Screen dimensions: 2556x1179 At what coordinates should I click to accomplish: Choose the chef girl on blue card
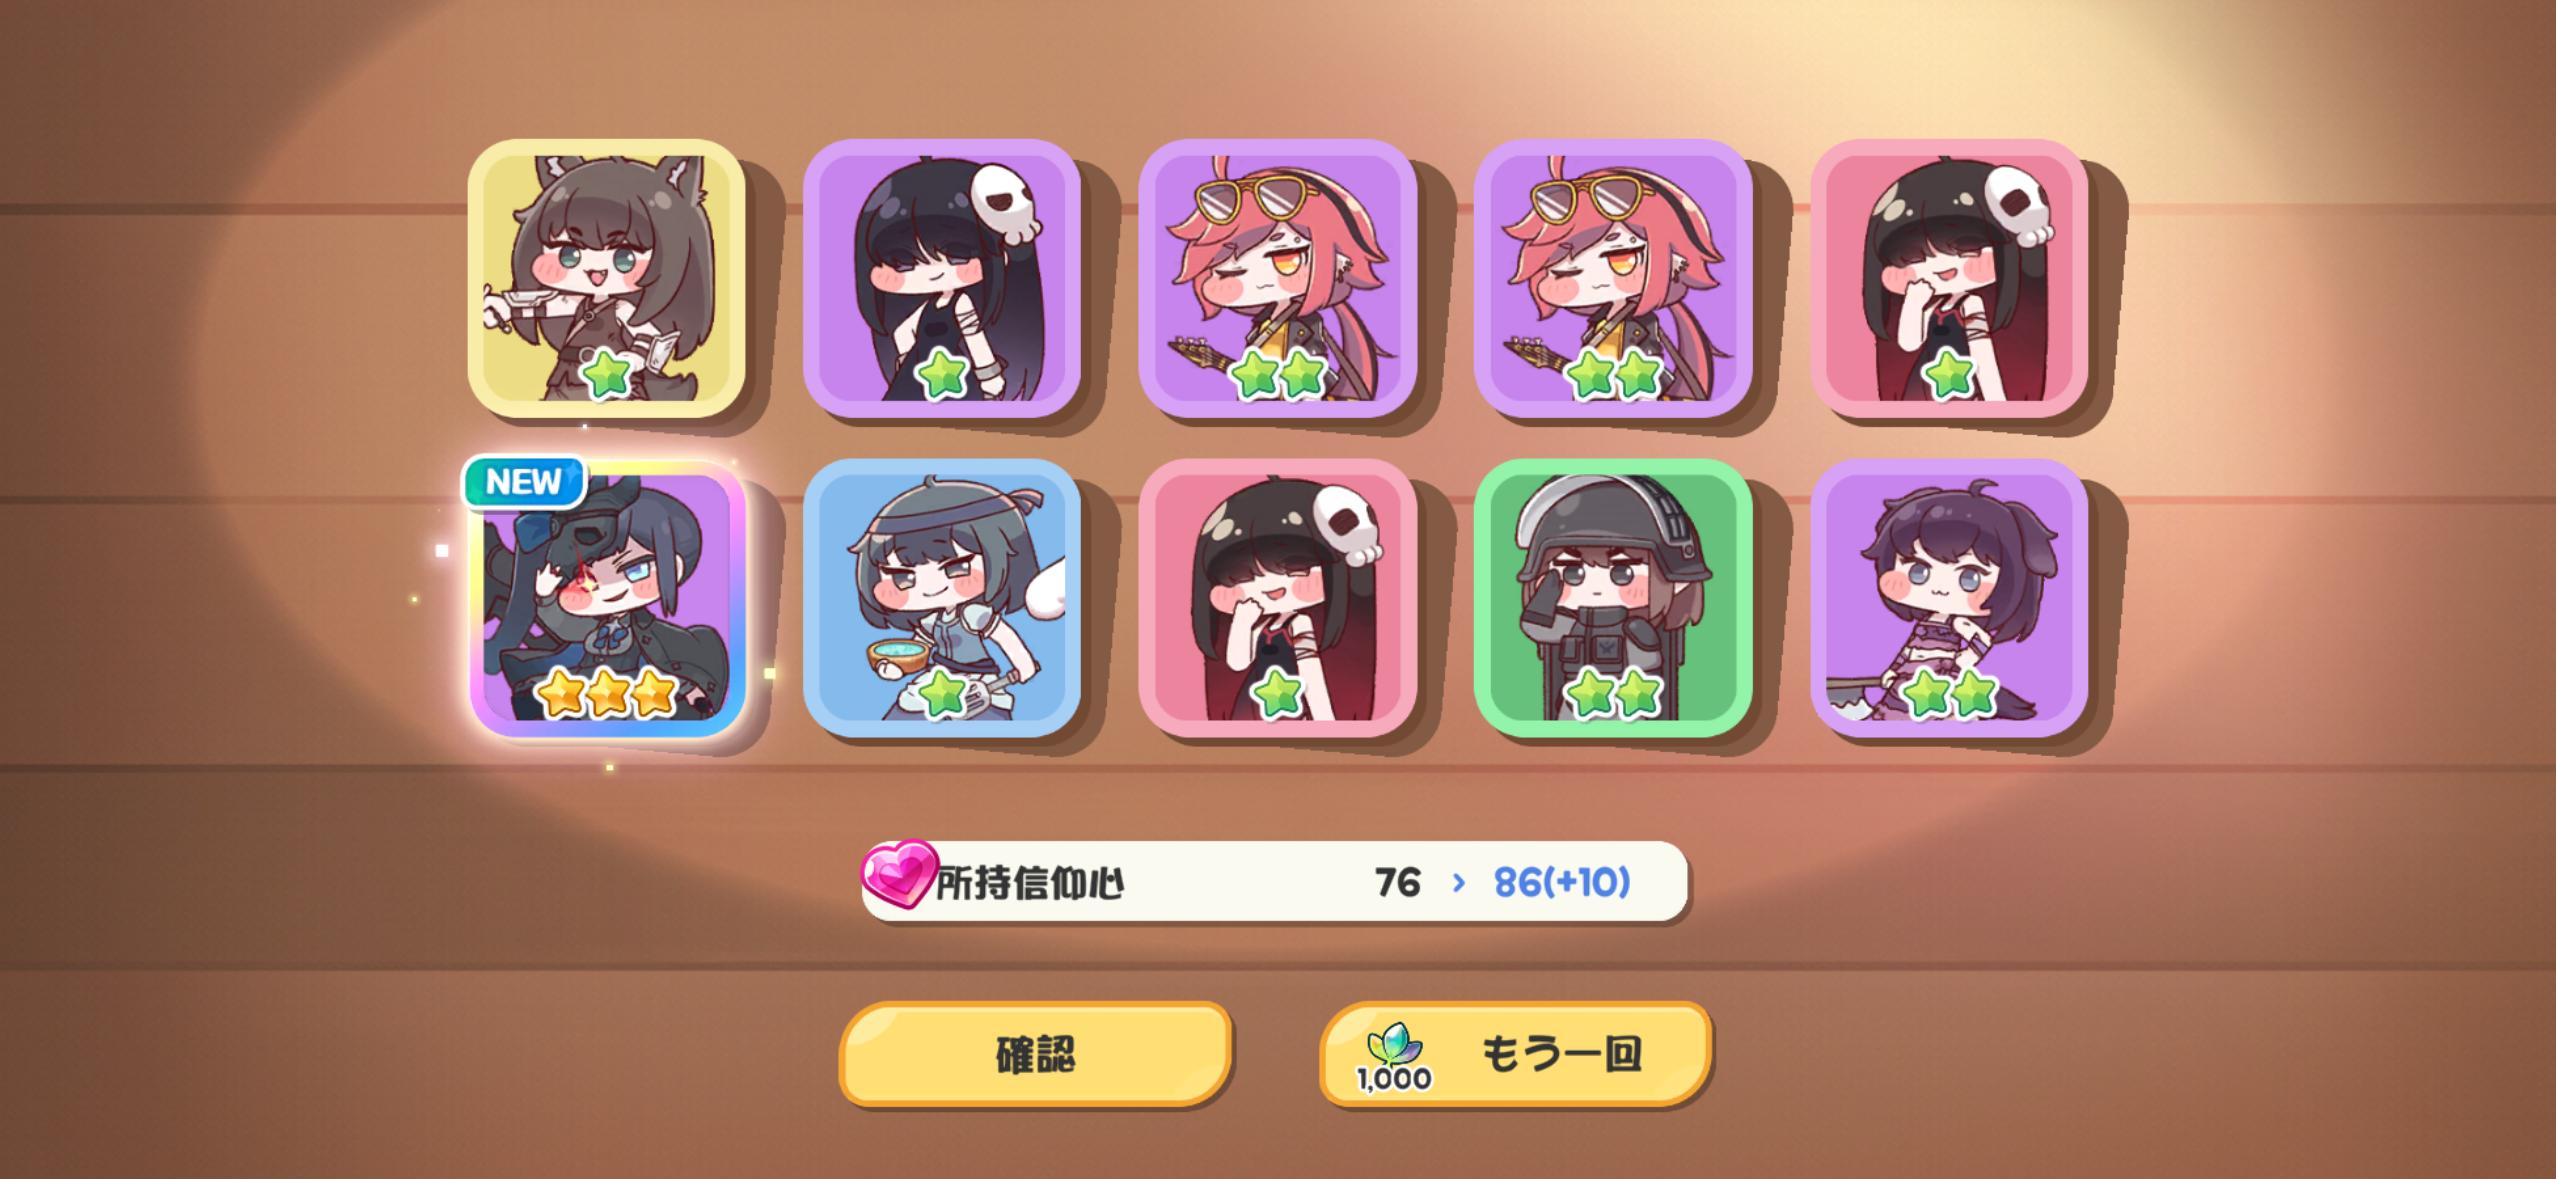coord(942,598)
